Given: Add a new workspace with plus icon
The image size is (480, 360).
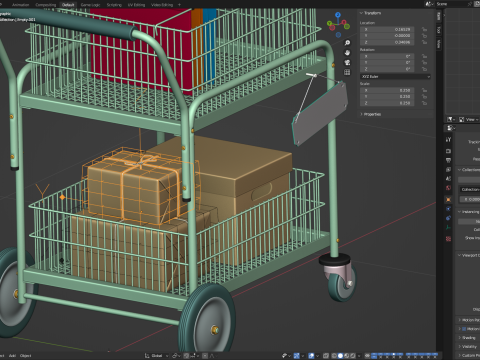Looking at the screenshot, I should click(x=179, y=5).
